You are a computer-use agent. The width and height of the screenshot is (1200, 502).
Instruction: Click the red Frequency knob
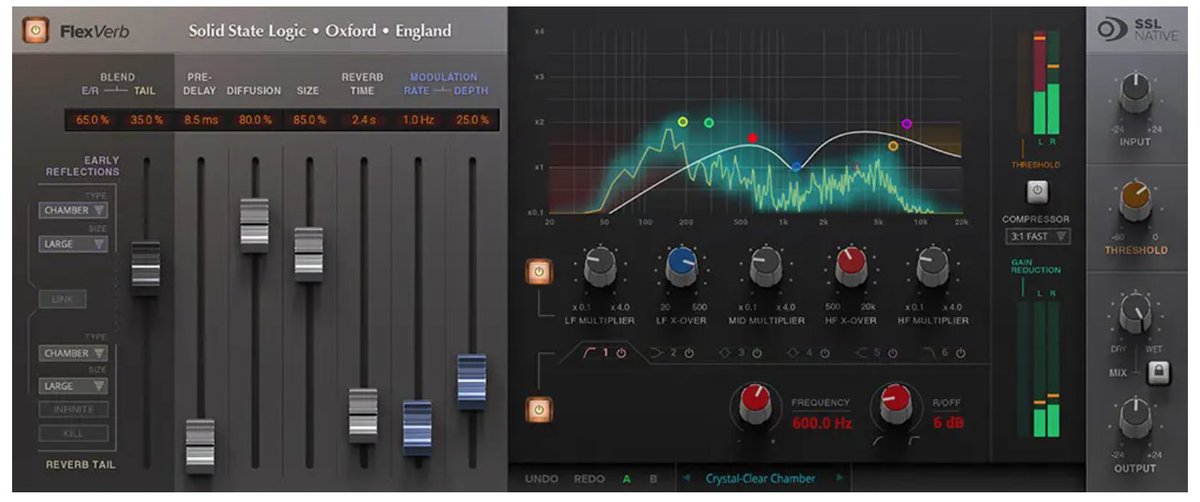[757, 406]
